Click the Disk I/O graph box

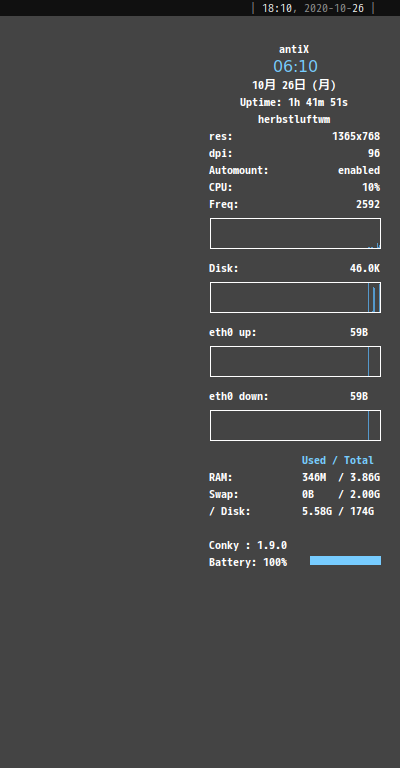click(295, 297)
